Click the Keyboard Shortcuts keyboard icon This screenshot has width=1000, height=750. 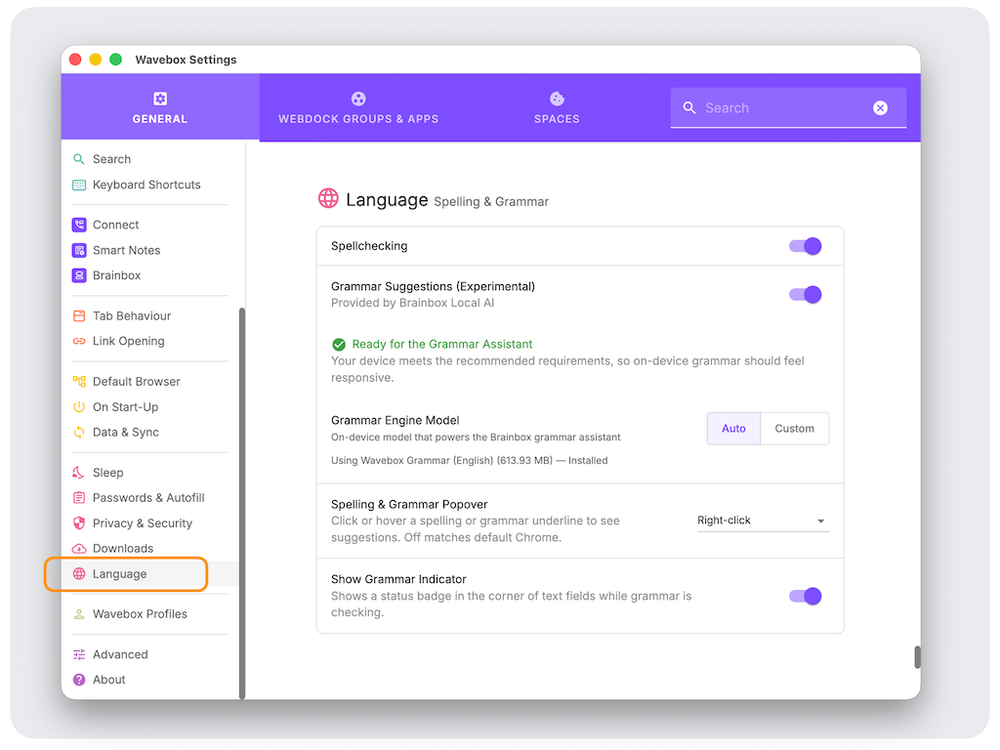tap(79, 185)
